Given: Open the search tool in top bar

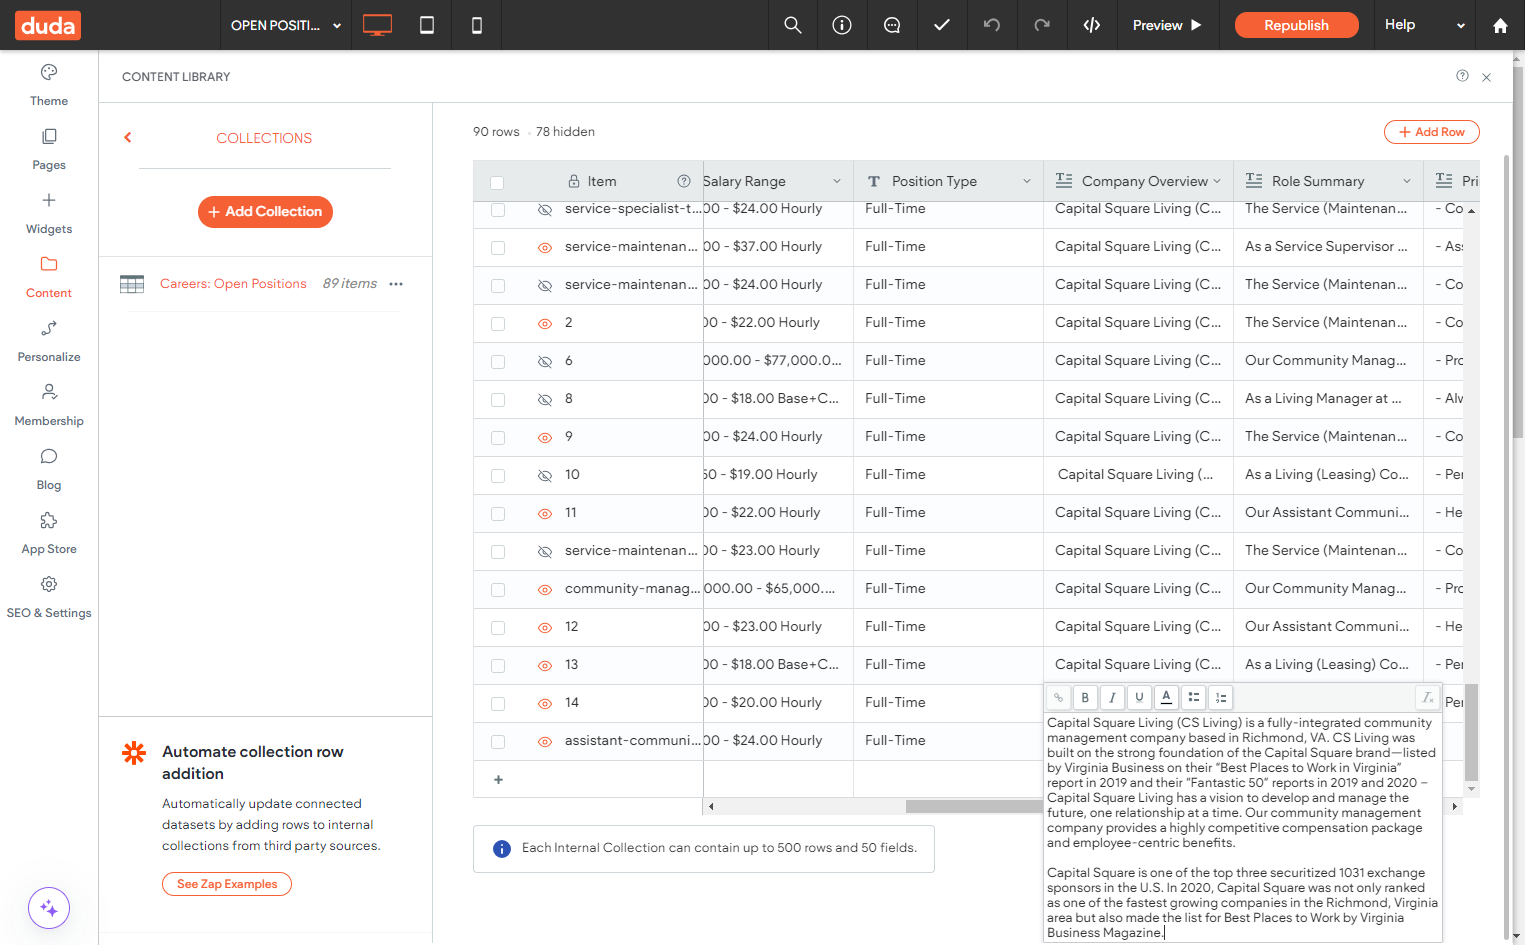Looking at the screenshot, I should pos(793,25).
